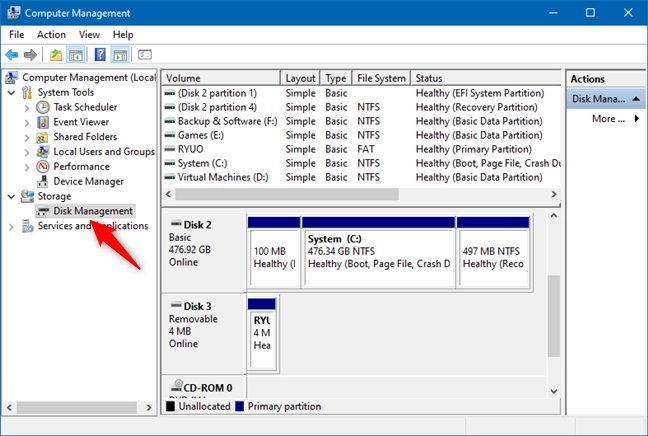Screen dimensions: 648x436
Task: Click the CD-ROM 0 disc icon
Action: (177, 386)
